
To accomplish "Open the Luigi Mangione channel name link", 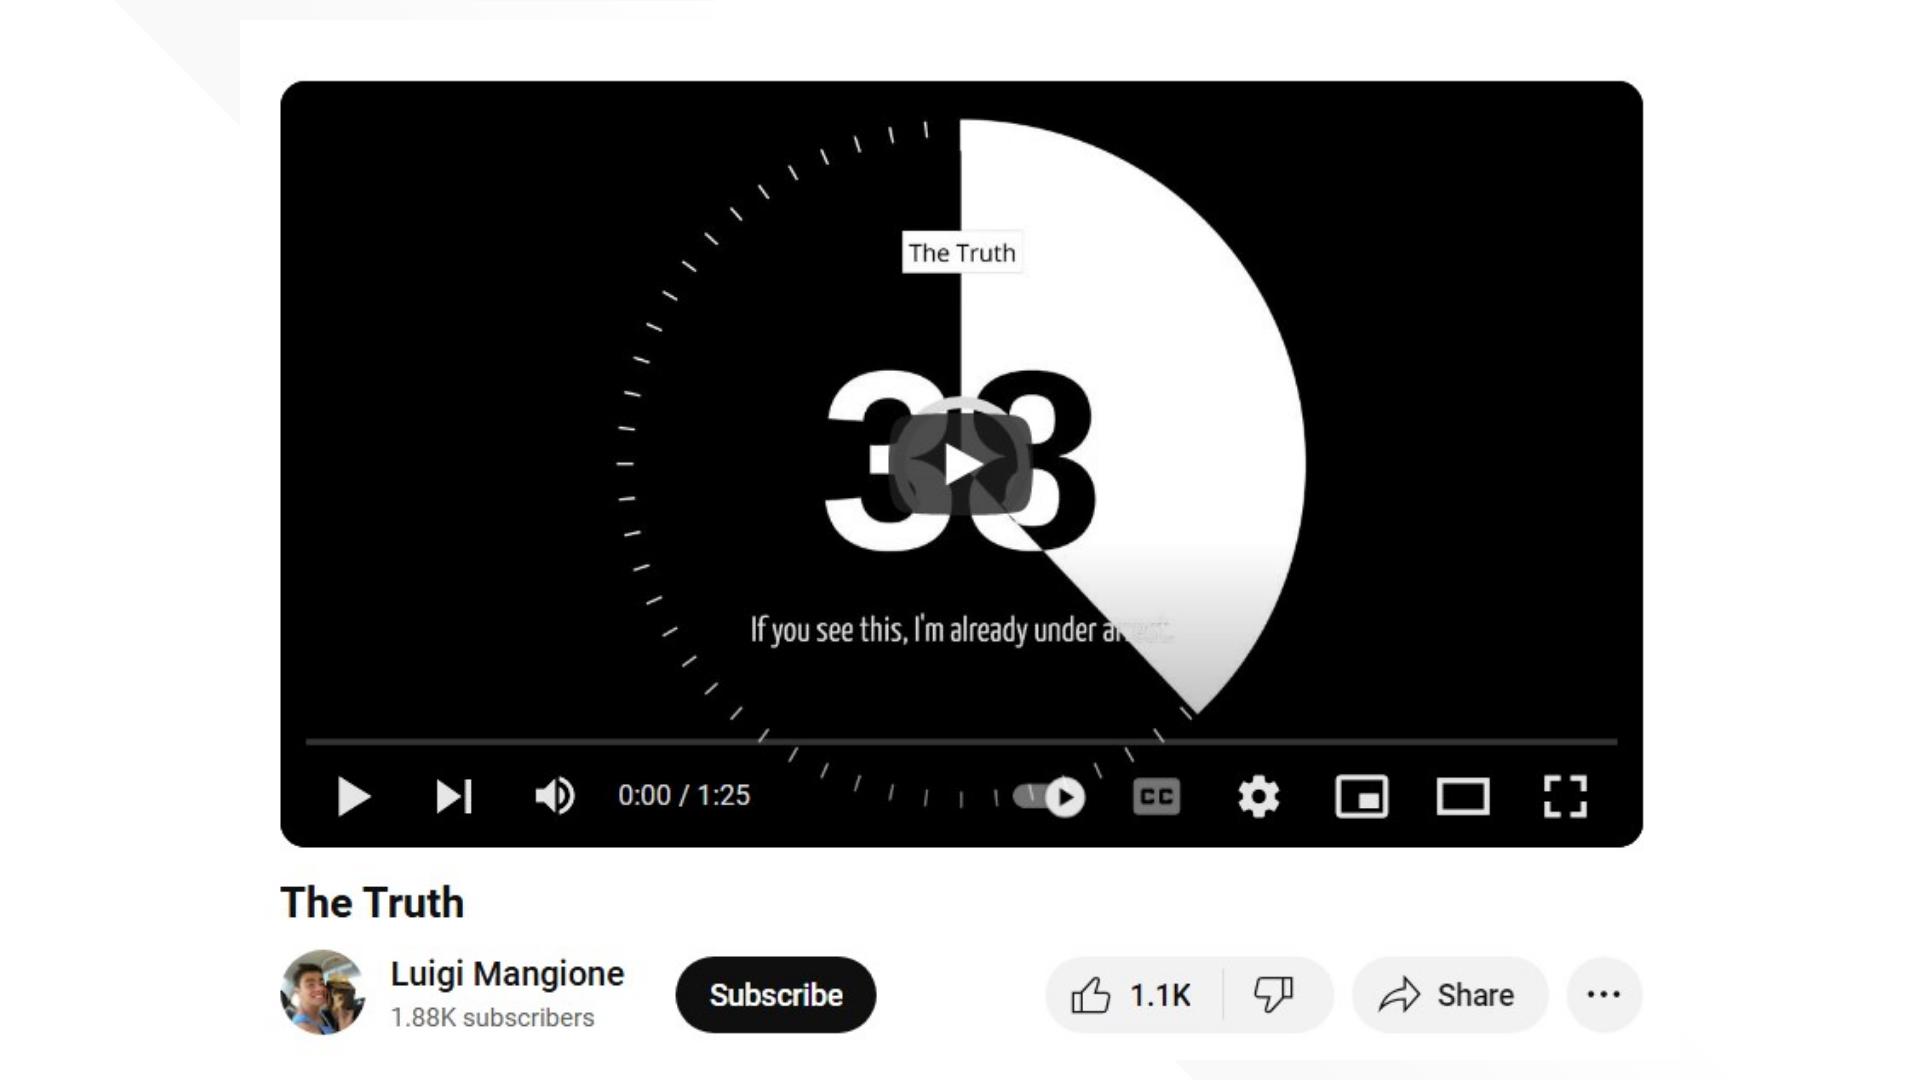I will pos(507,973).
